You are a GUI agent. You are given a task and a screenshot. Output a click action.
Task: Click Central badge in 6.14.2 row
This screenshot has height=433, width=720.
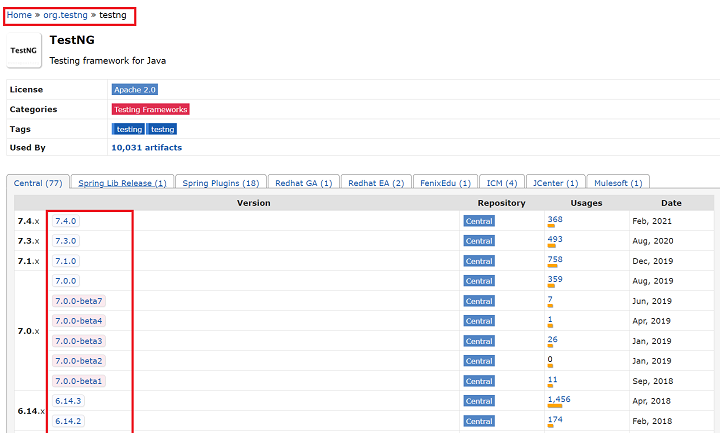479,421
